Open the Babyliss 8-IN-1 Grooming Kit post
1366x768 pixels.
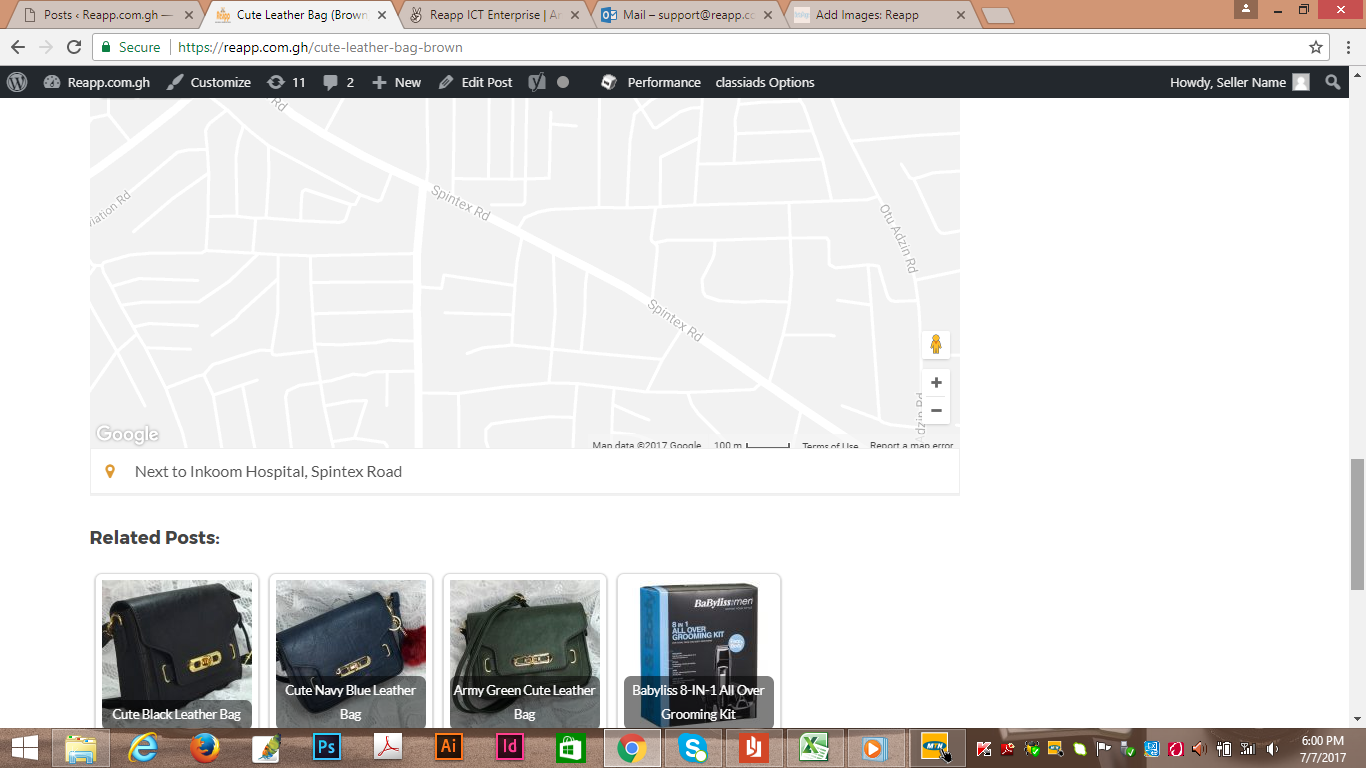coord(699,652)
